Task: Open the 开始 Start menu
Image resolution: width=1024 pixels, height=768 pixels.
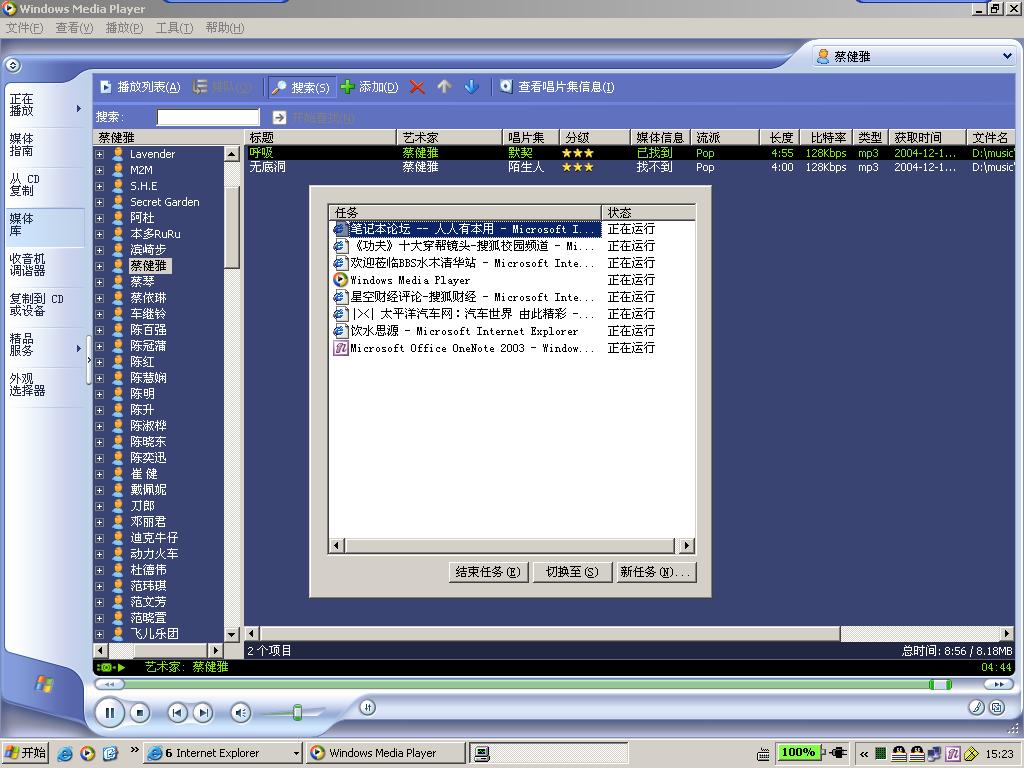Action: tap(25, 753)
